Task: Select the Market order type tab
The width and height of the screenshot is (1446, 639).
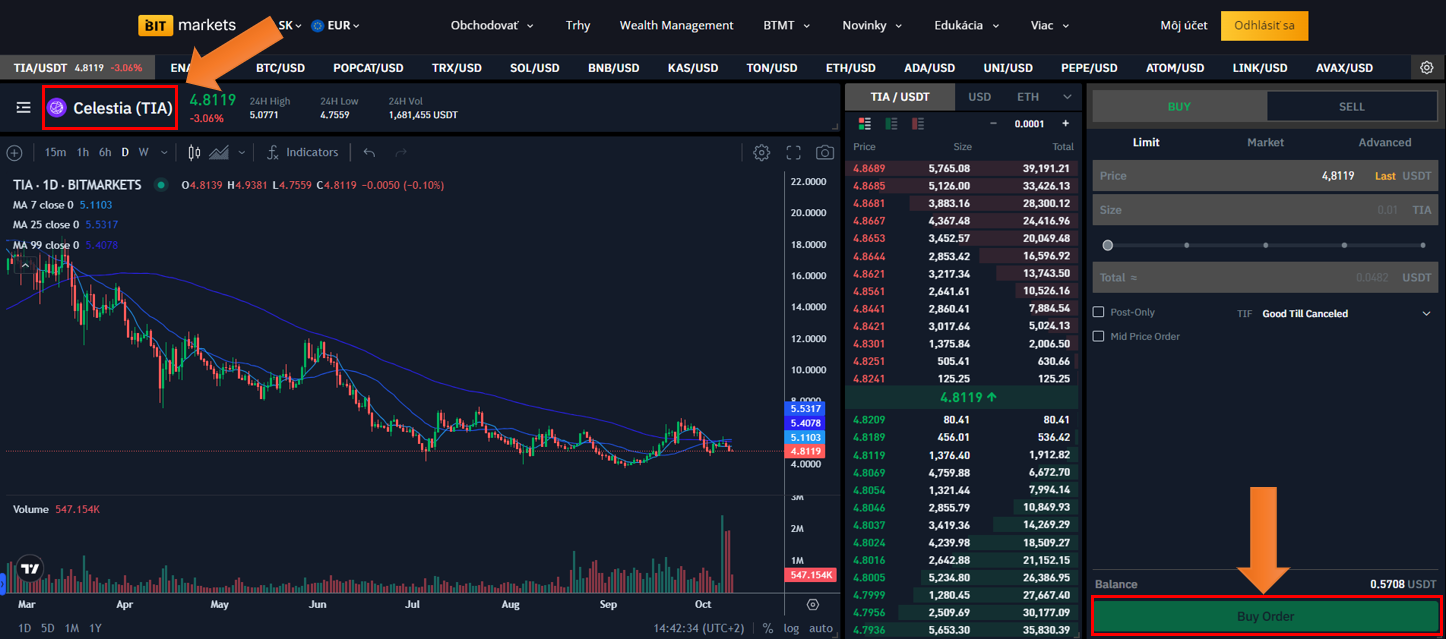Action: [1265, 143]
